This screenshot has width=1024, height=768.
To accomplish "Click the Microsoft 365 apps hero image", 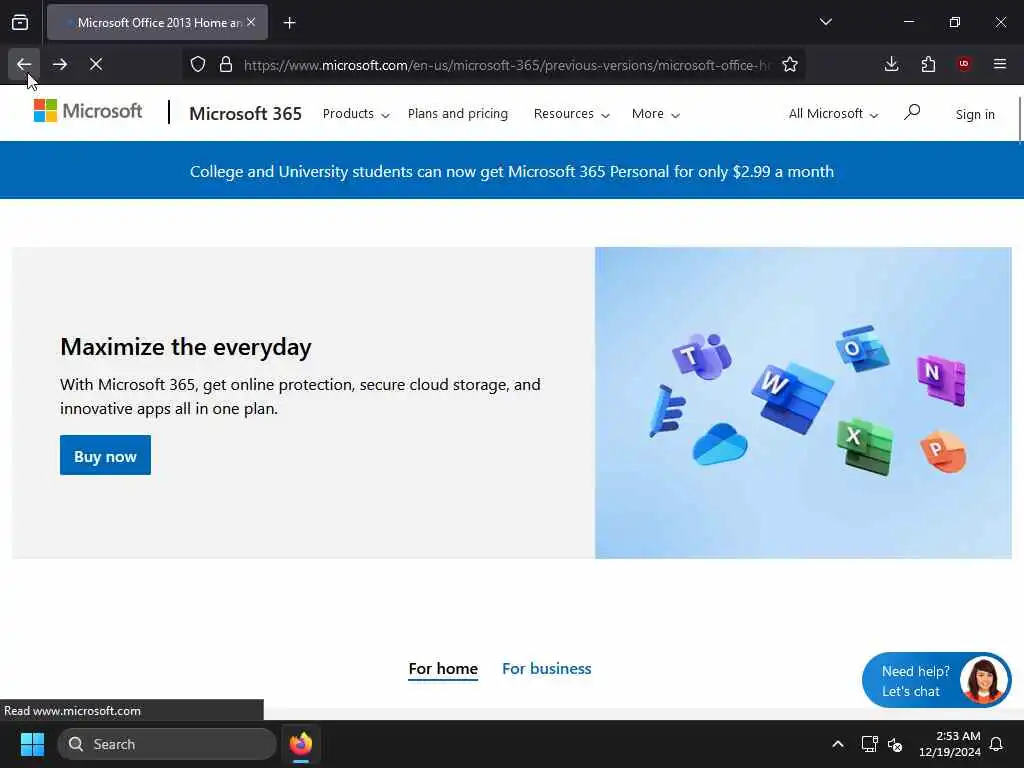I will tap(803, 402).
